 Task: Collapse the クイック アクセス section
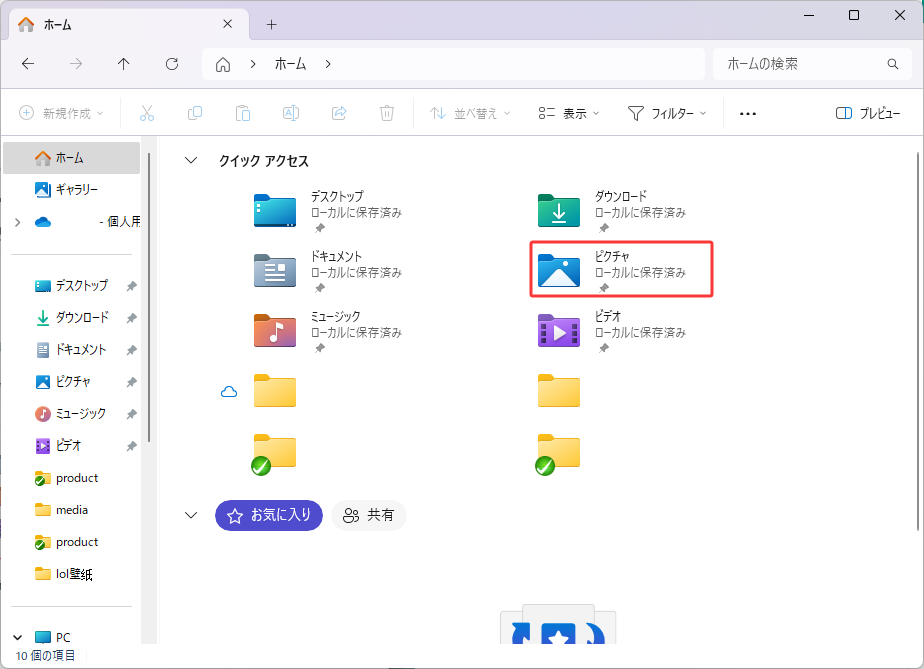pos(191,160)
